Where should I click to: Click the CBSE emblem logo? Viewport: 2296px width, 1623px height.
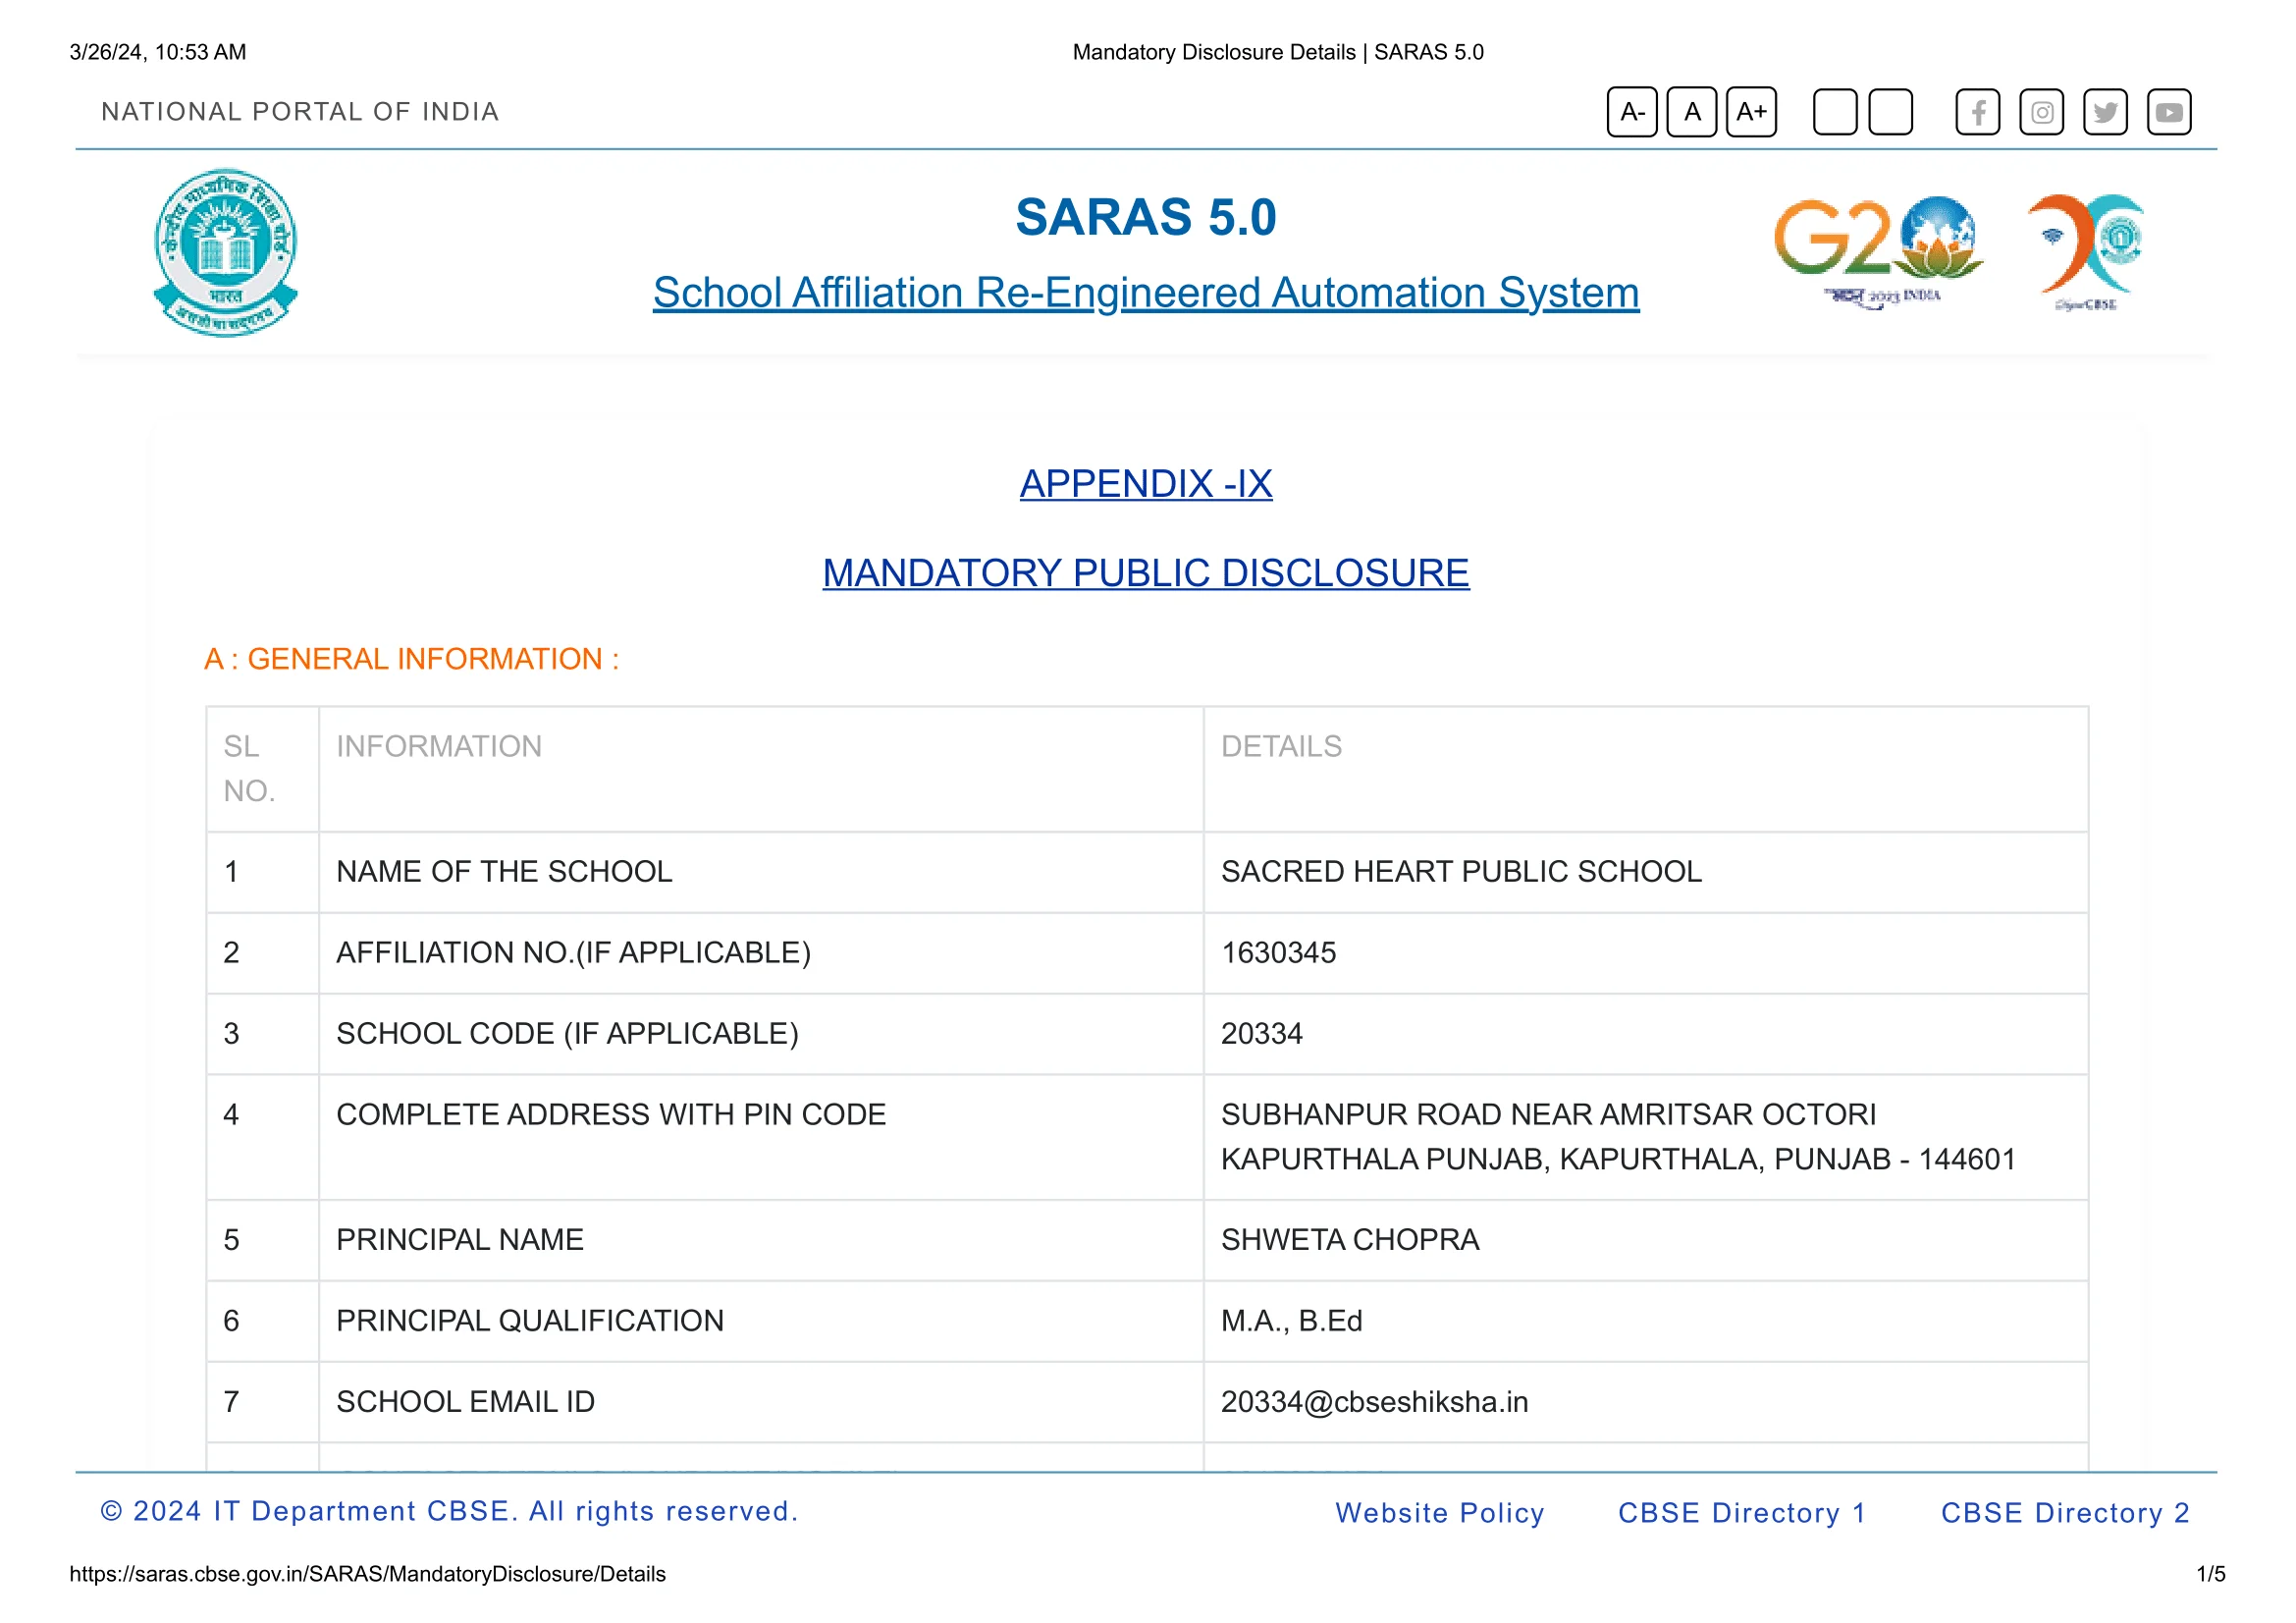click(x=226, y=252)
